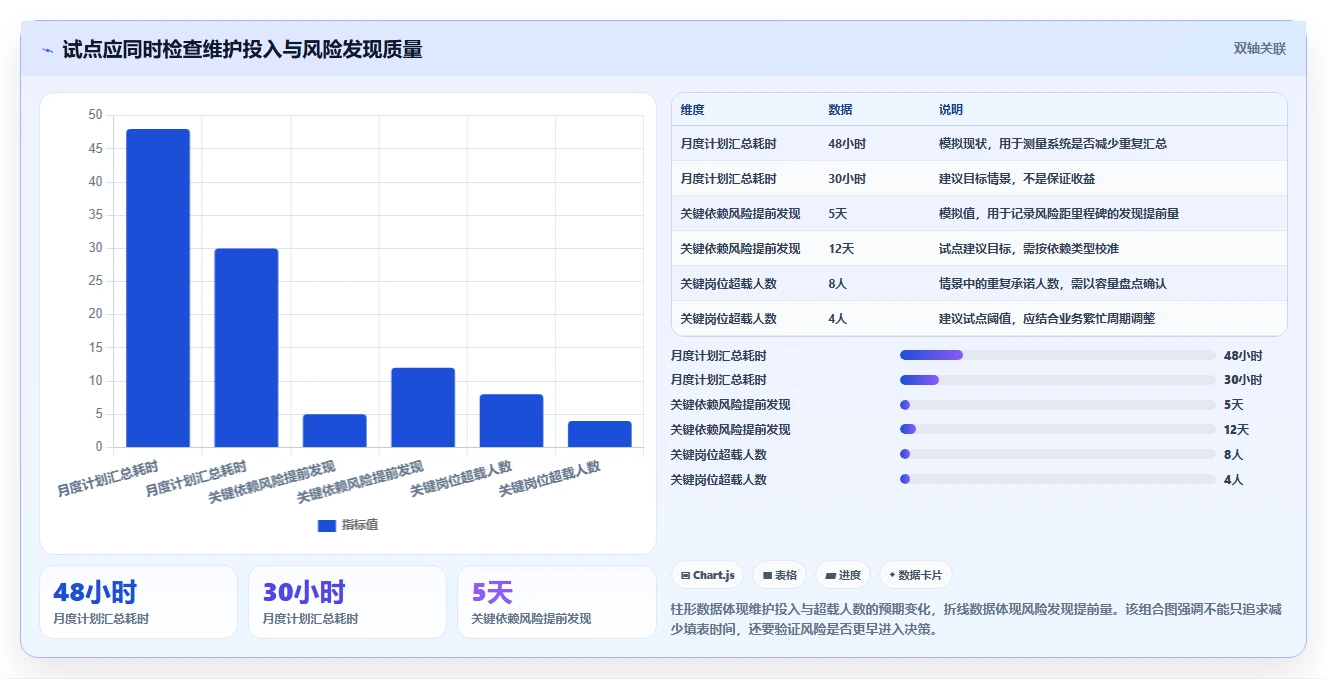Click the 双轴关联 tag in the header
This screenshot has width=1327, height=679.
click(1260, 49)
